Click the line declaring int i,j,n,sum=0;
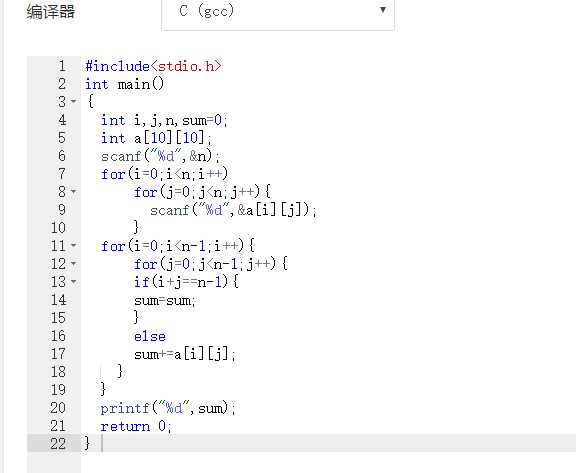Viewport: 576px width, 473px height. [164, 120]
